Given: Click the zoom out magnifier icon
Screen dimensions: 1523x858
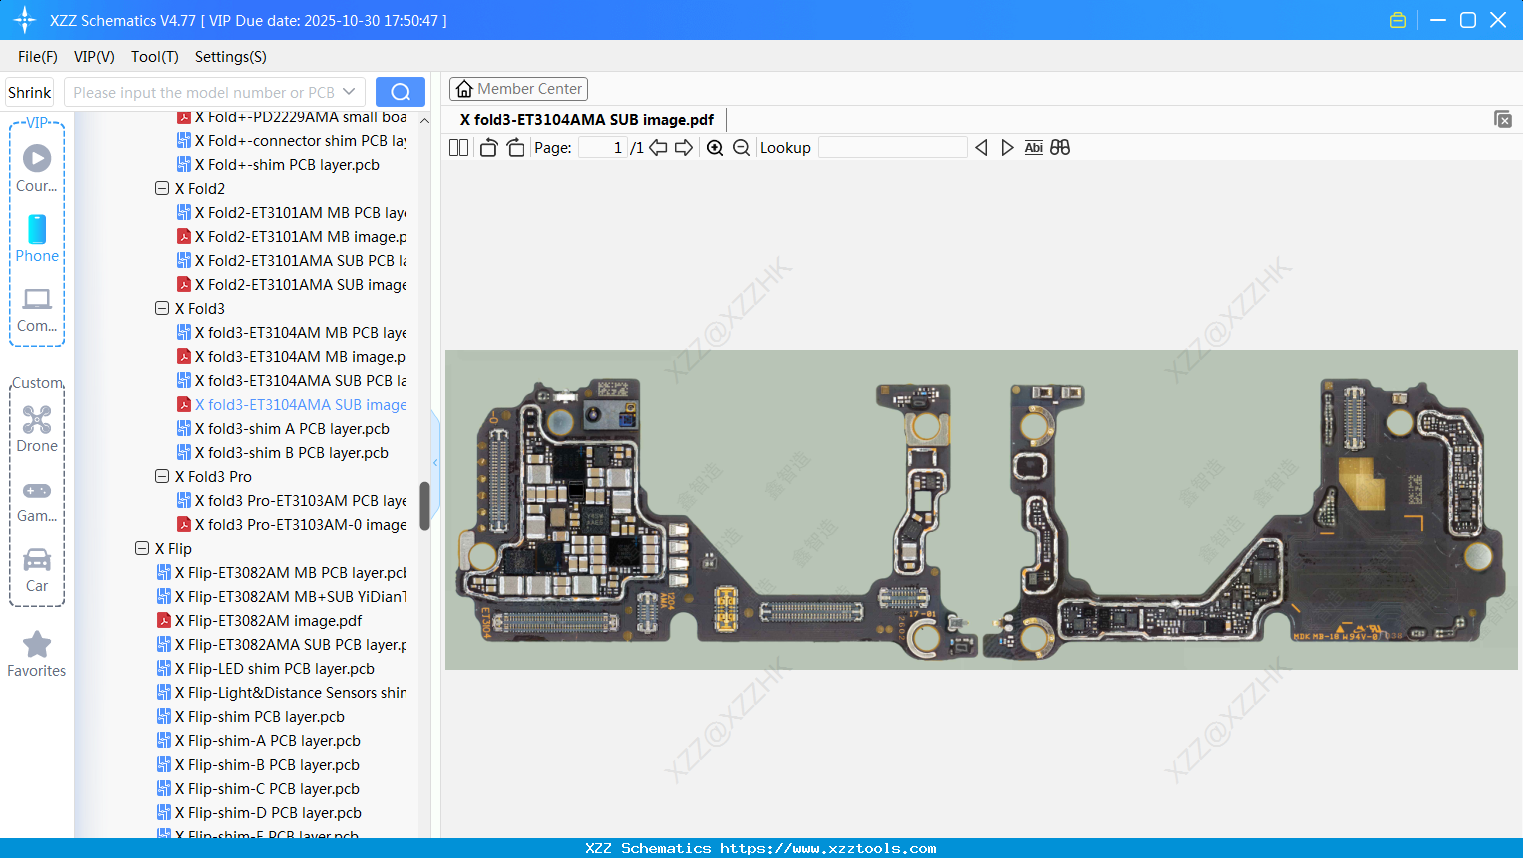Looking at the screenshot, I should (x=741, y=148).
